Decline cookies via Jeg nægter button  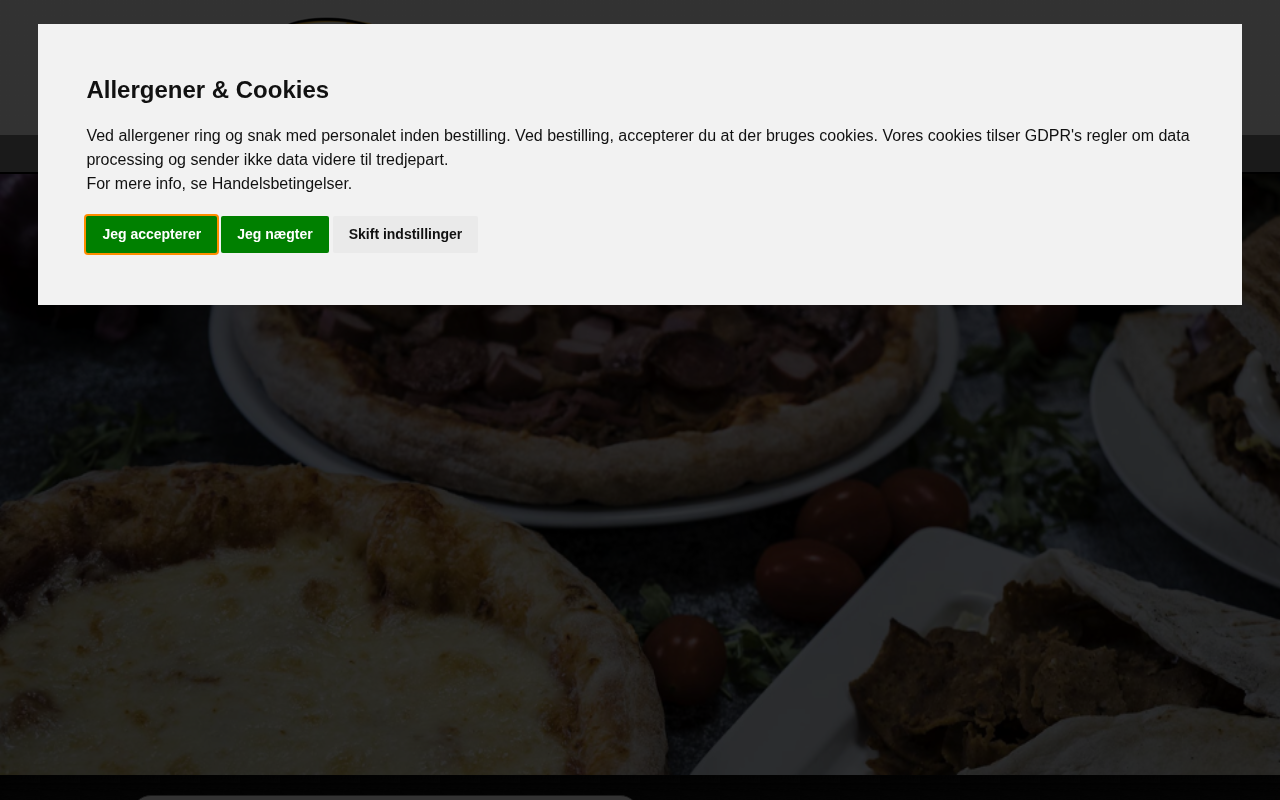point(274,234)
